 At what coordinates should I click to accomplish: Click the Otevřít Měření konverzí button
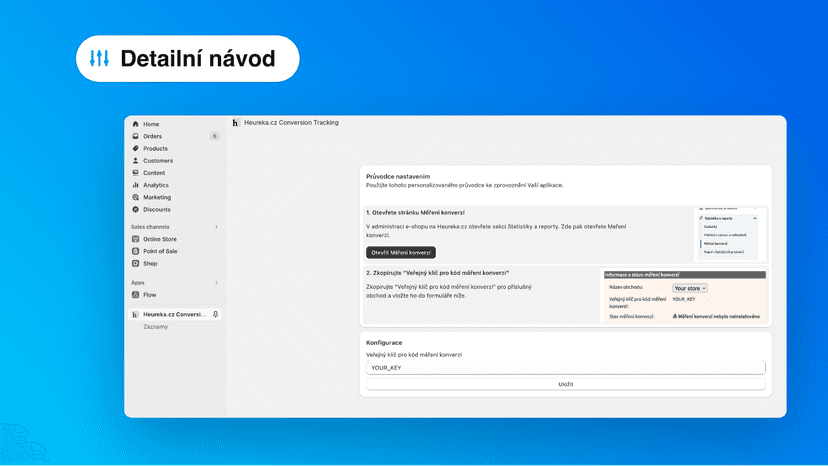(x=401, y=253)
